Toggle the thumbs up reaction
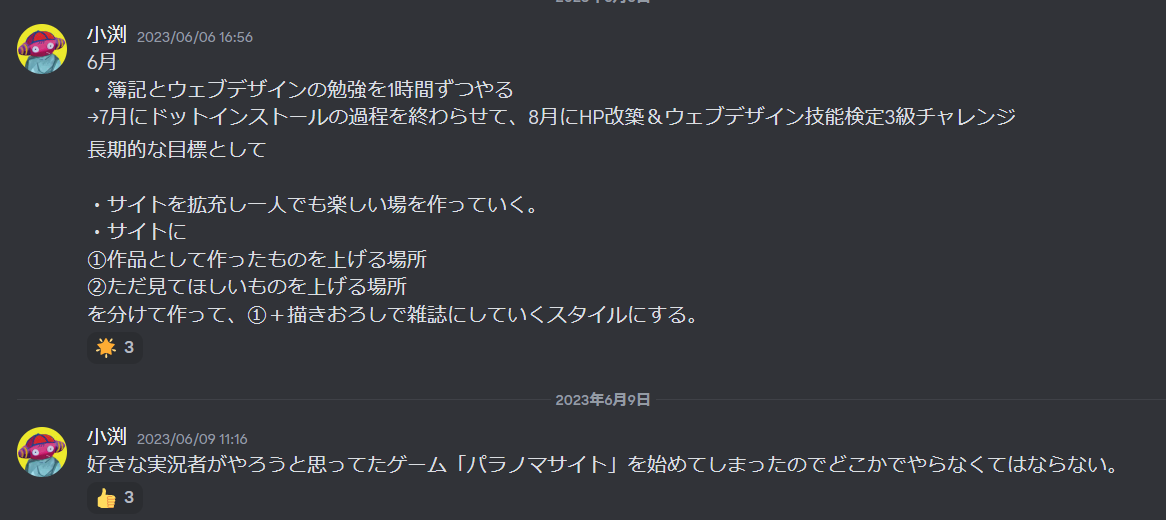 [x=115, y=498]
